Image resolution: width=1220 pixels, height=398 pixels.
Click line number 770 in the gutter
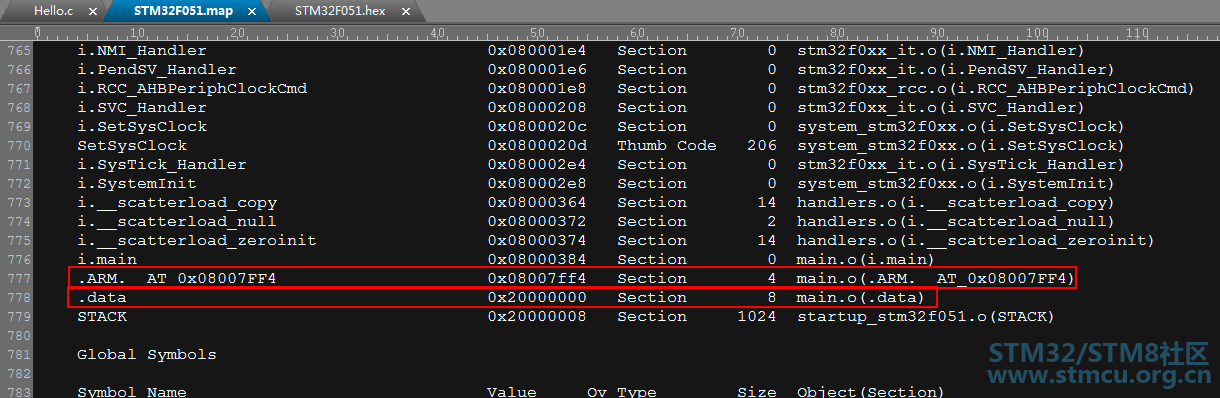tap(18, 145)
